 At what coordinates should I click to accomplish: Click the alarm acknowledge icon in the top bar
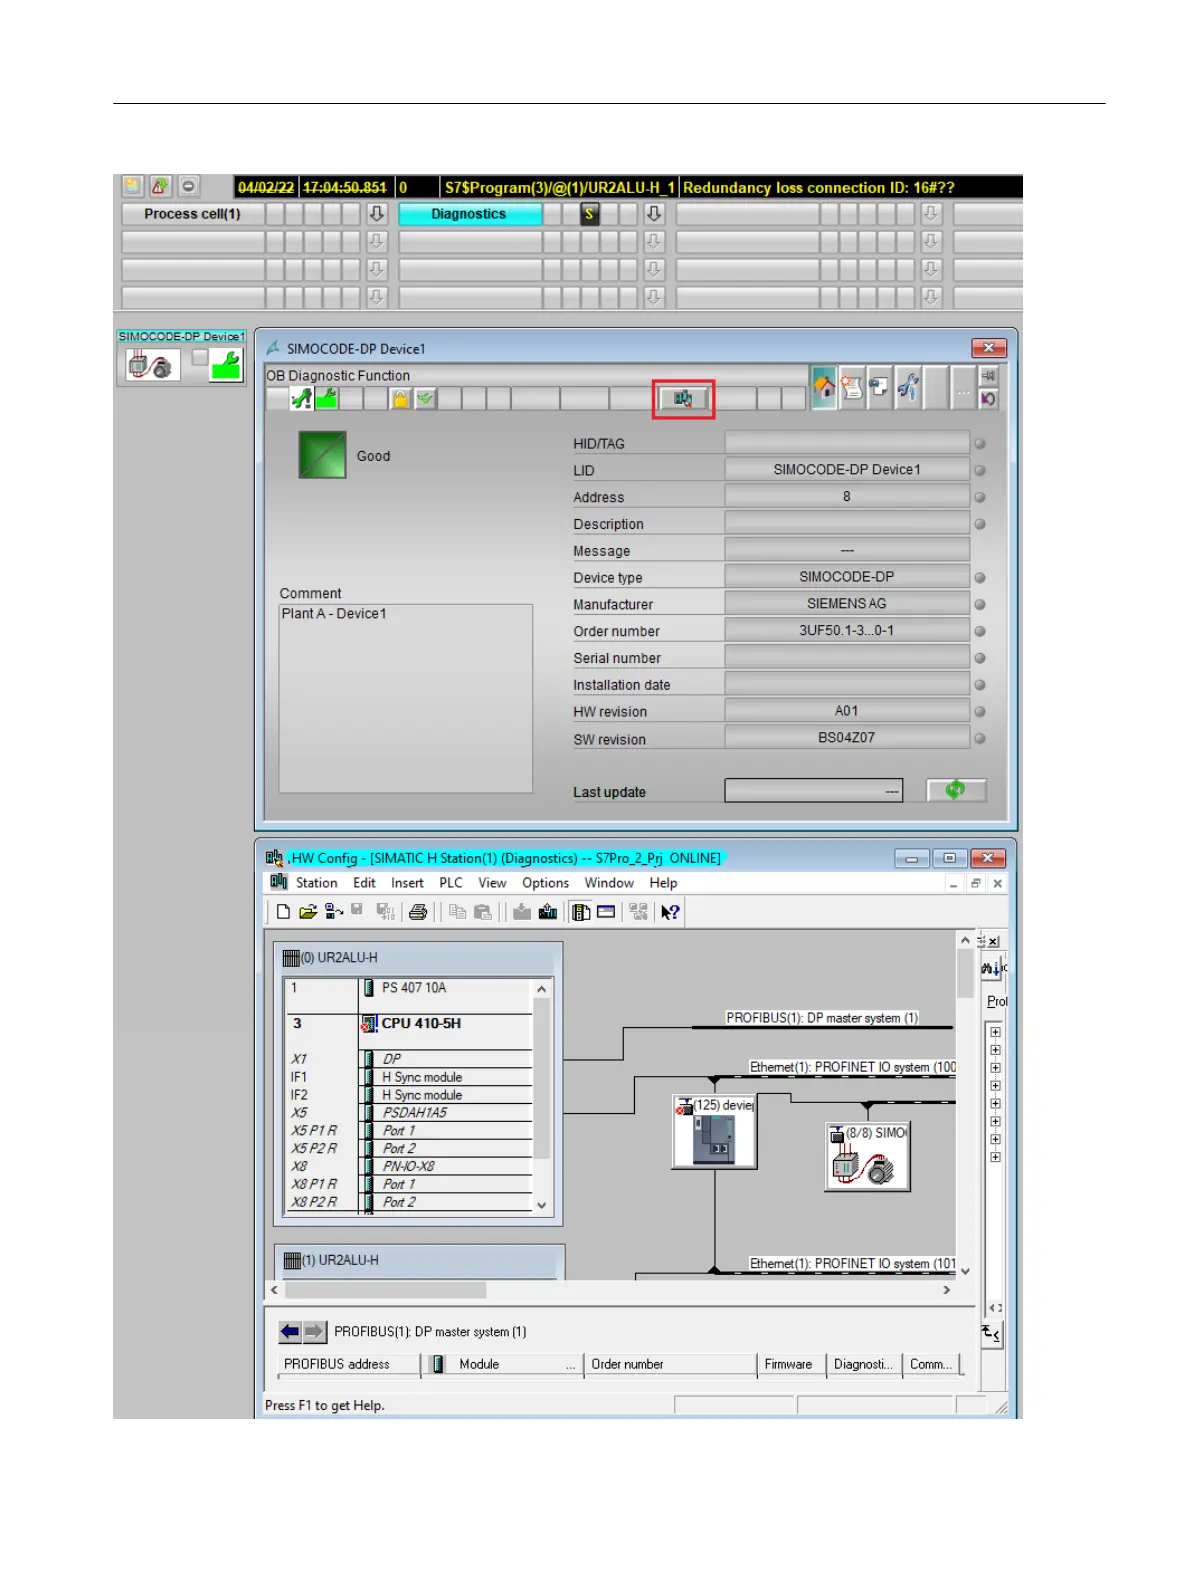(x=160, y=186)
